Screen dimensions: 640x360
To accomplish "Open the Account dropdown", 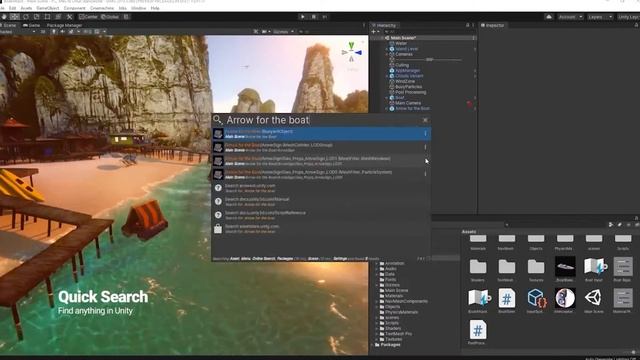I will (570, 17).
